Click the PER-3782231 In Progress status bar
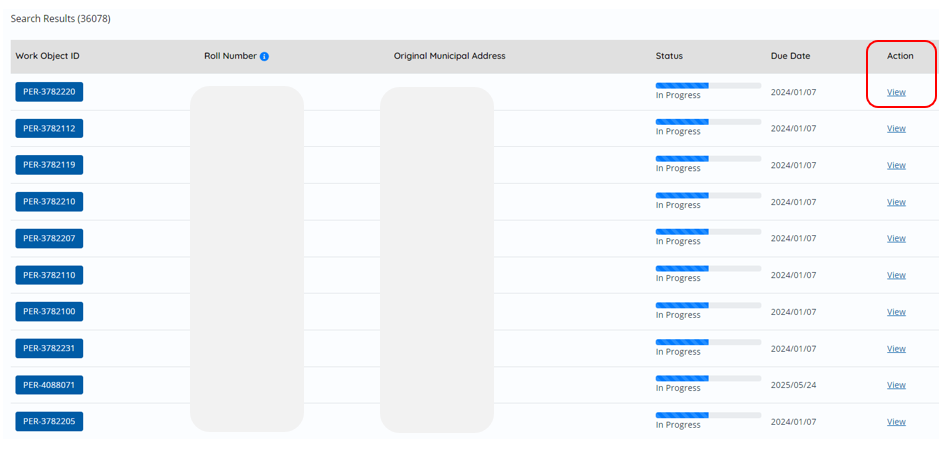The width and height of the screenshot is (945, 456). (708, 342)
